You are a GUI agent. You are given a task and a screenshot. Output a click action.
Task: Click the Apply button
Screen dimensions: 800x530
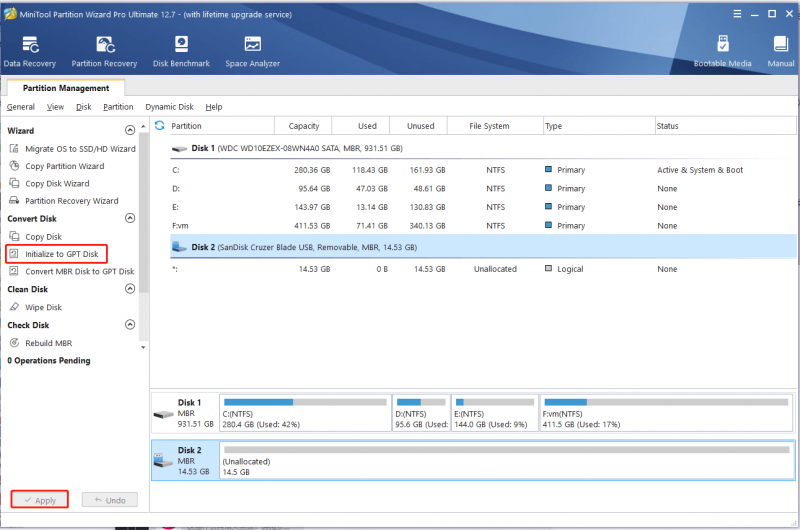[40, 500]
